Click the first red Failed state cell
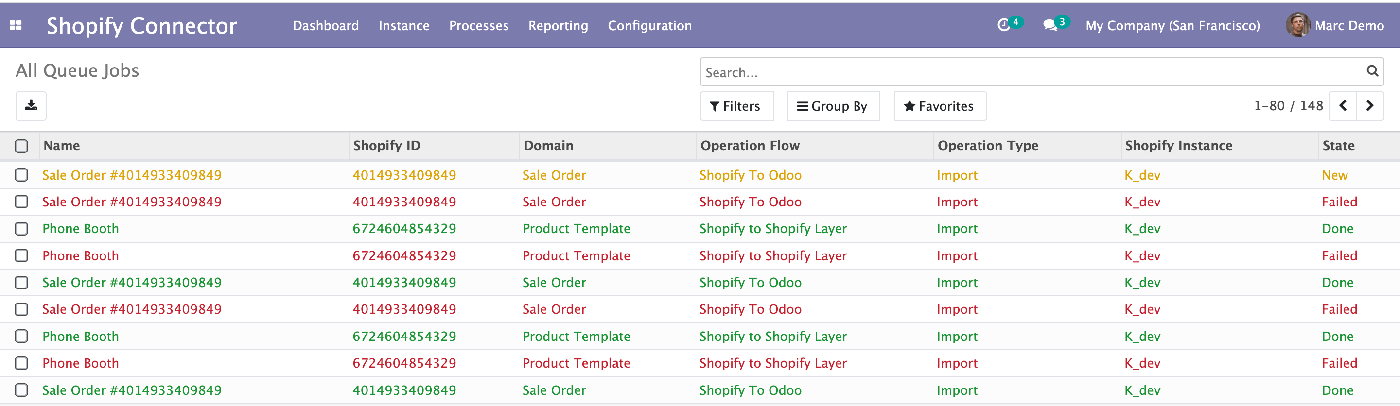Viewport: 1400px width, 406px height. 1340,202
